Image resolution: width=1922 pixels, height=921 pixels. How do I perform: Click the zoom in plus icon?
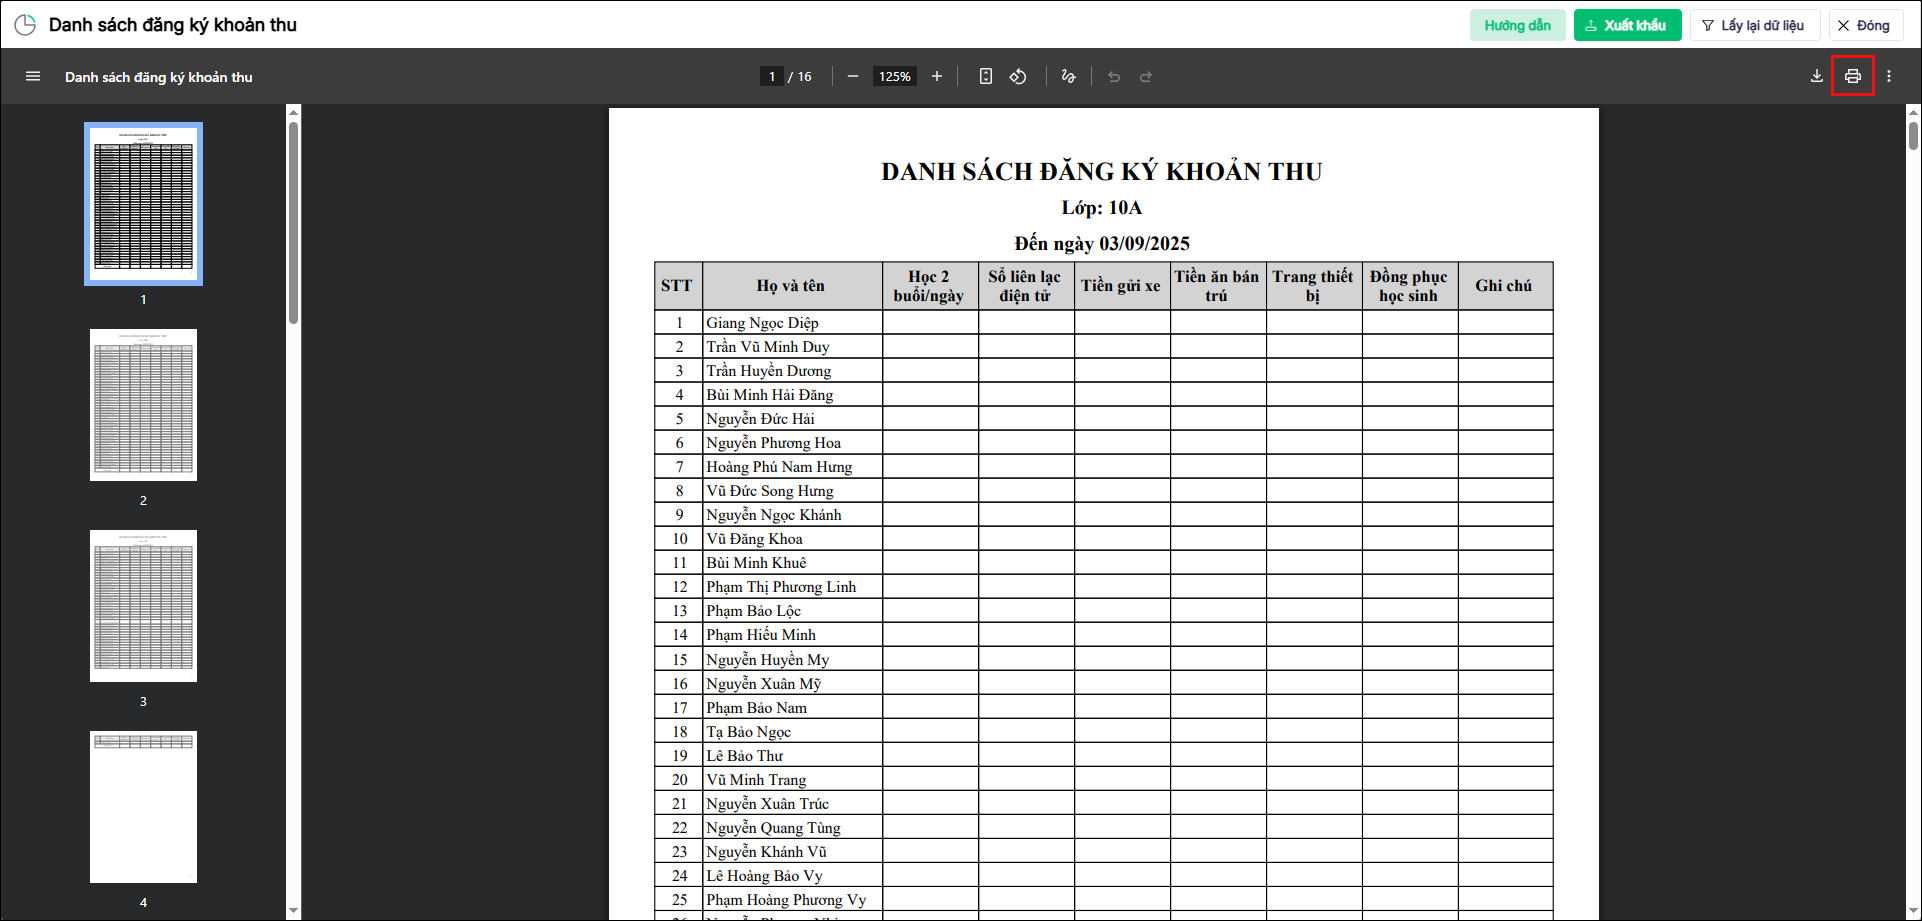click(937, 76)
